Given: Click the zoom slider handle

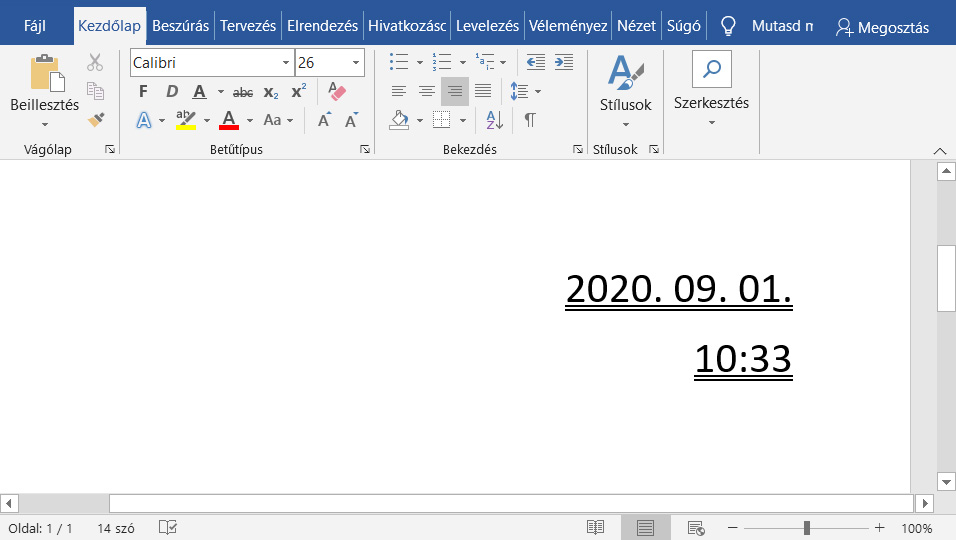Looking at the screenshot, I should (807, 528).
